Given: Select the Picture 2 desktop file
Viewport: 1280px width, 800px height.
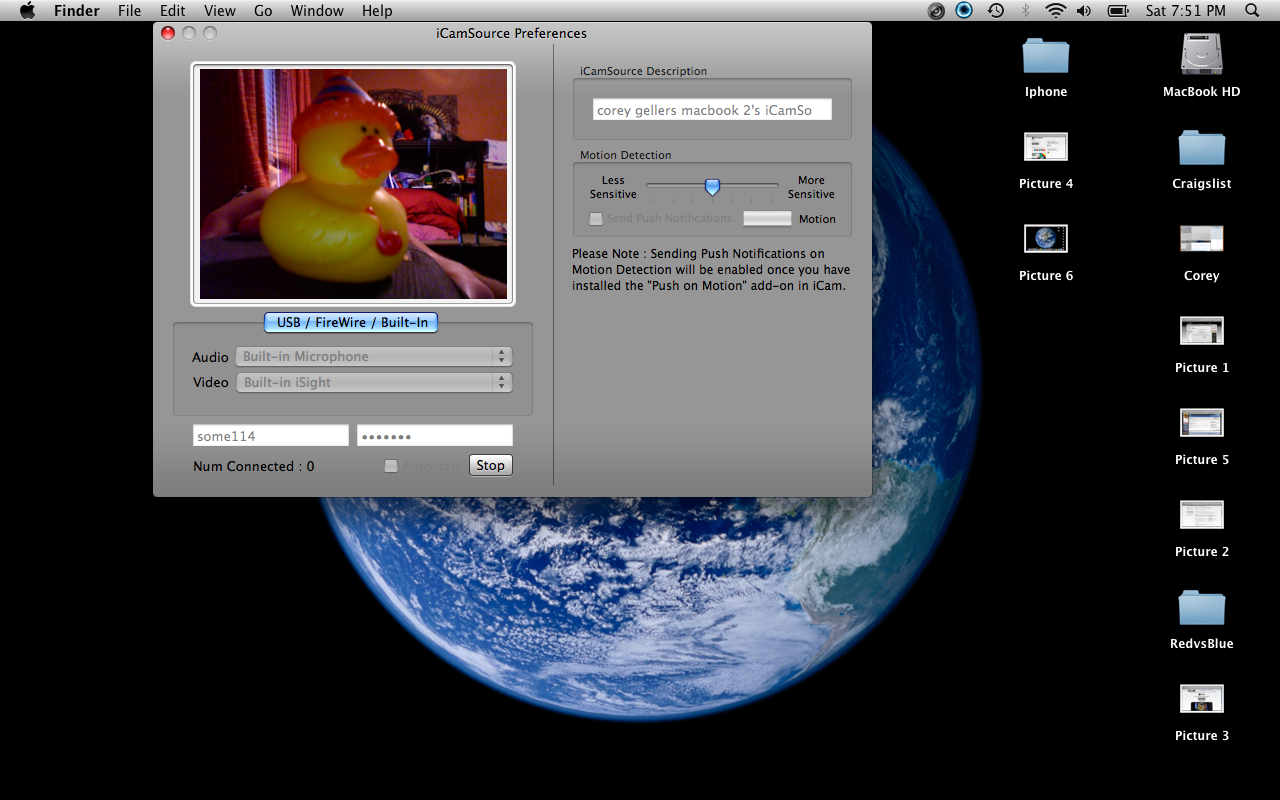Looking at the screenshot, I should [x=1202, y=515].
